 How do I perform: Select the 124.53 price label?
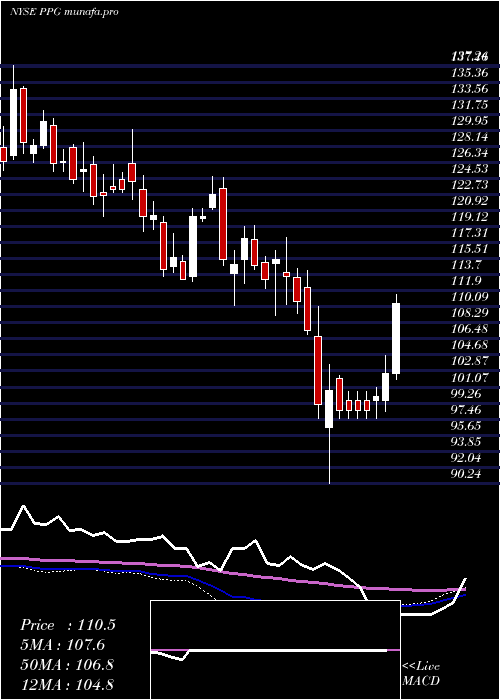coord(469,169)
